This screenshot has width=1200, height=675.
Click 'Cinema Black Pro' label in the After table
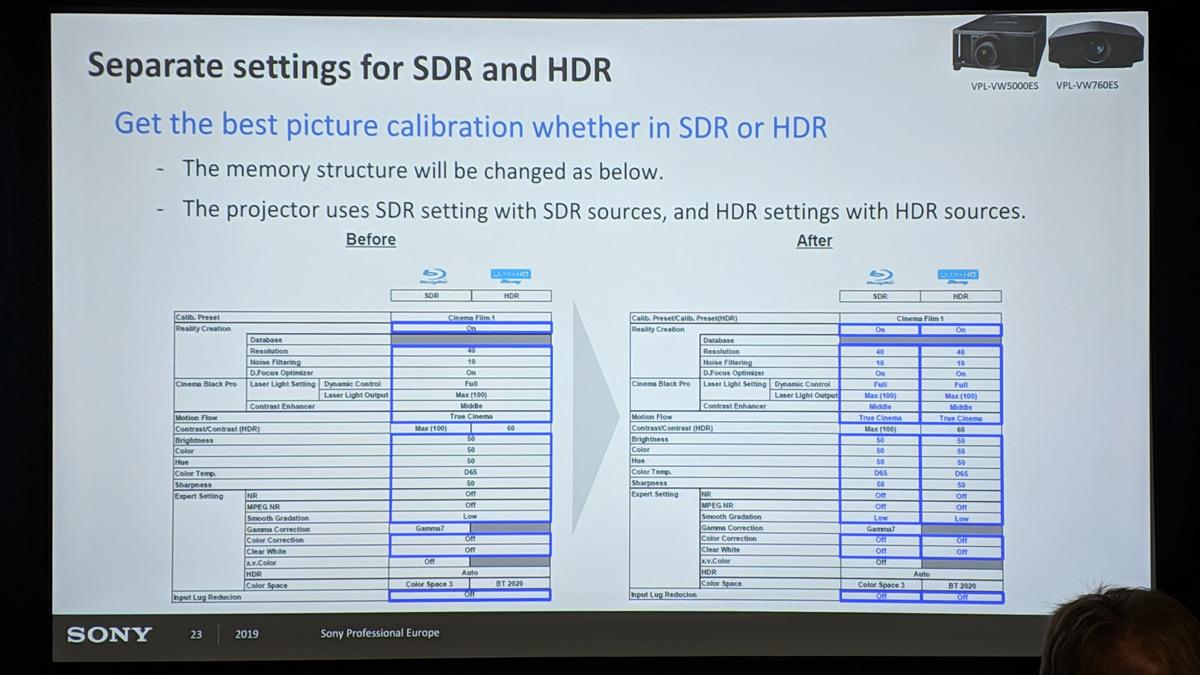pyautogui.click(x=661, y=384)
